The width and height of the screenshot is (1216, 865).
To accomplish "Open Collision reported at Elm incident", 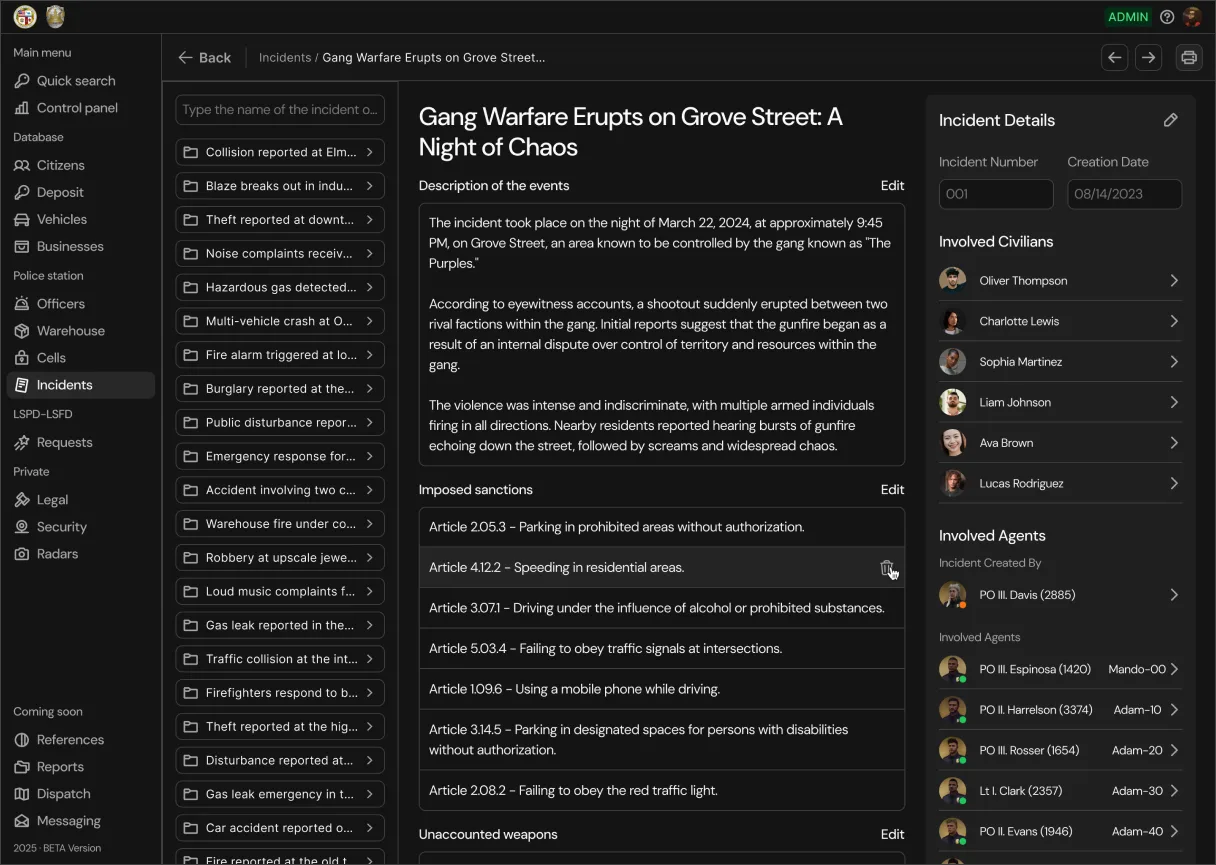I will coord(280,152).
